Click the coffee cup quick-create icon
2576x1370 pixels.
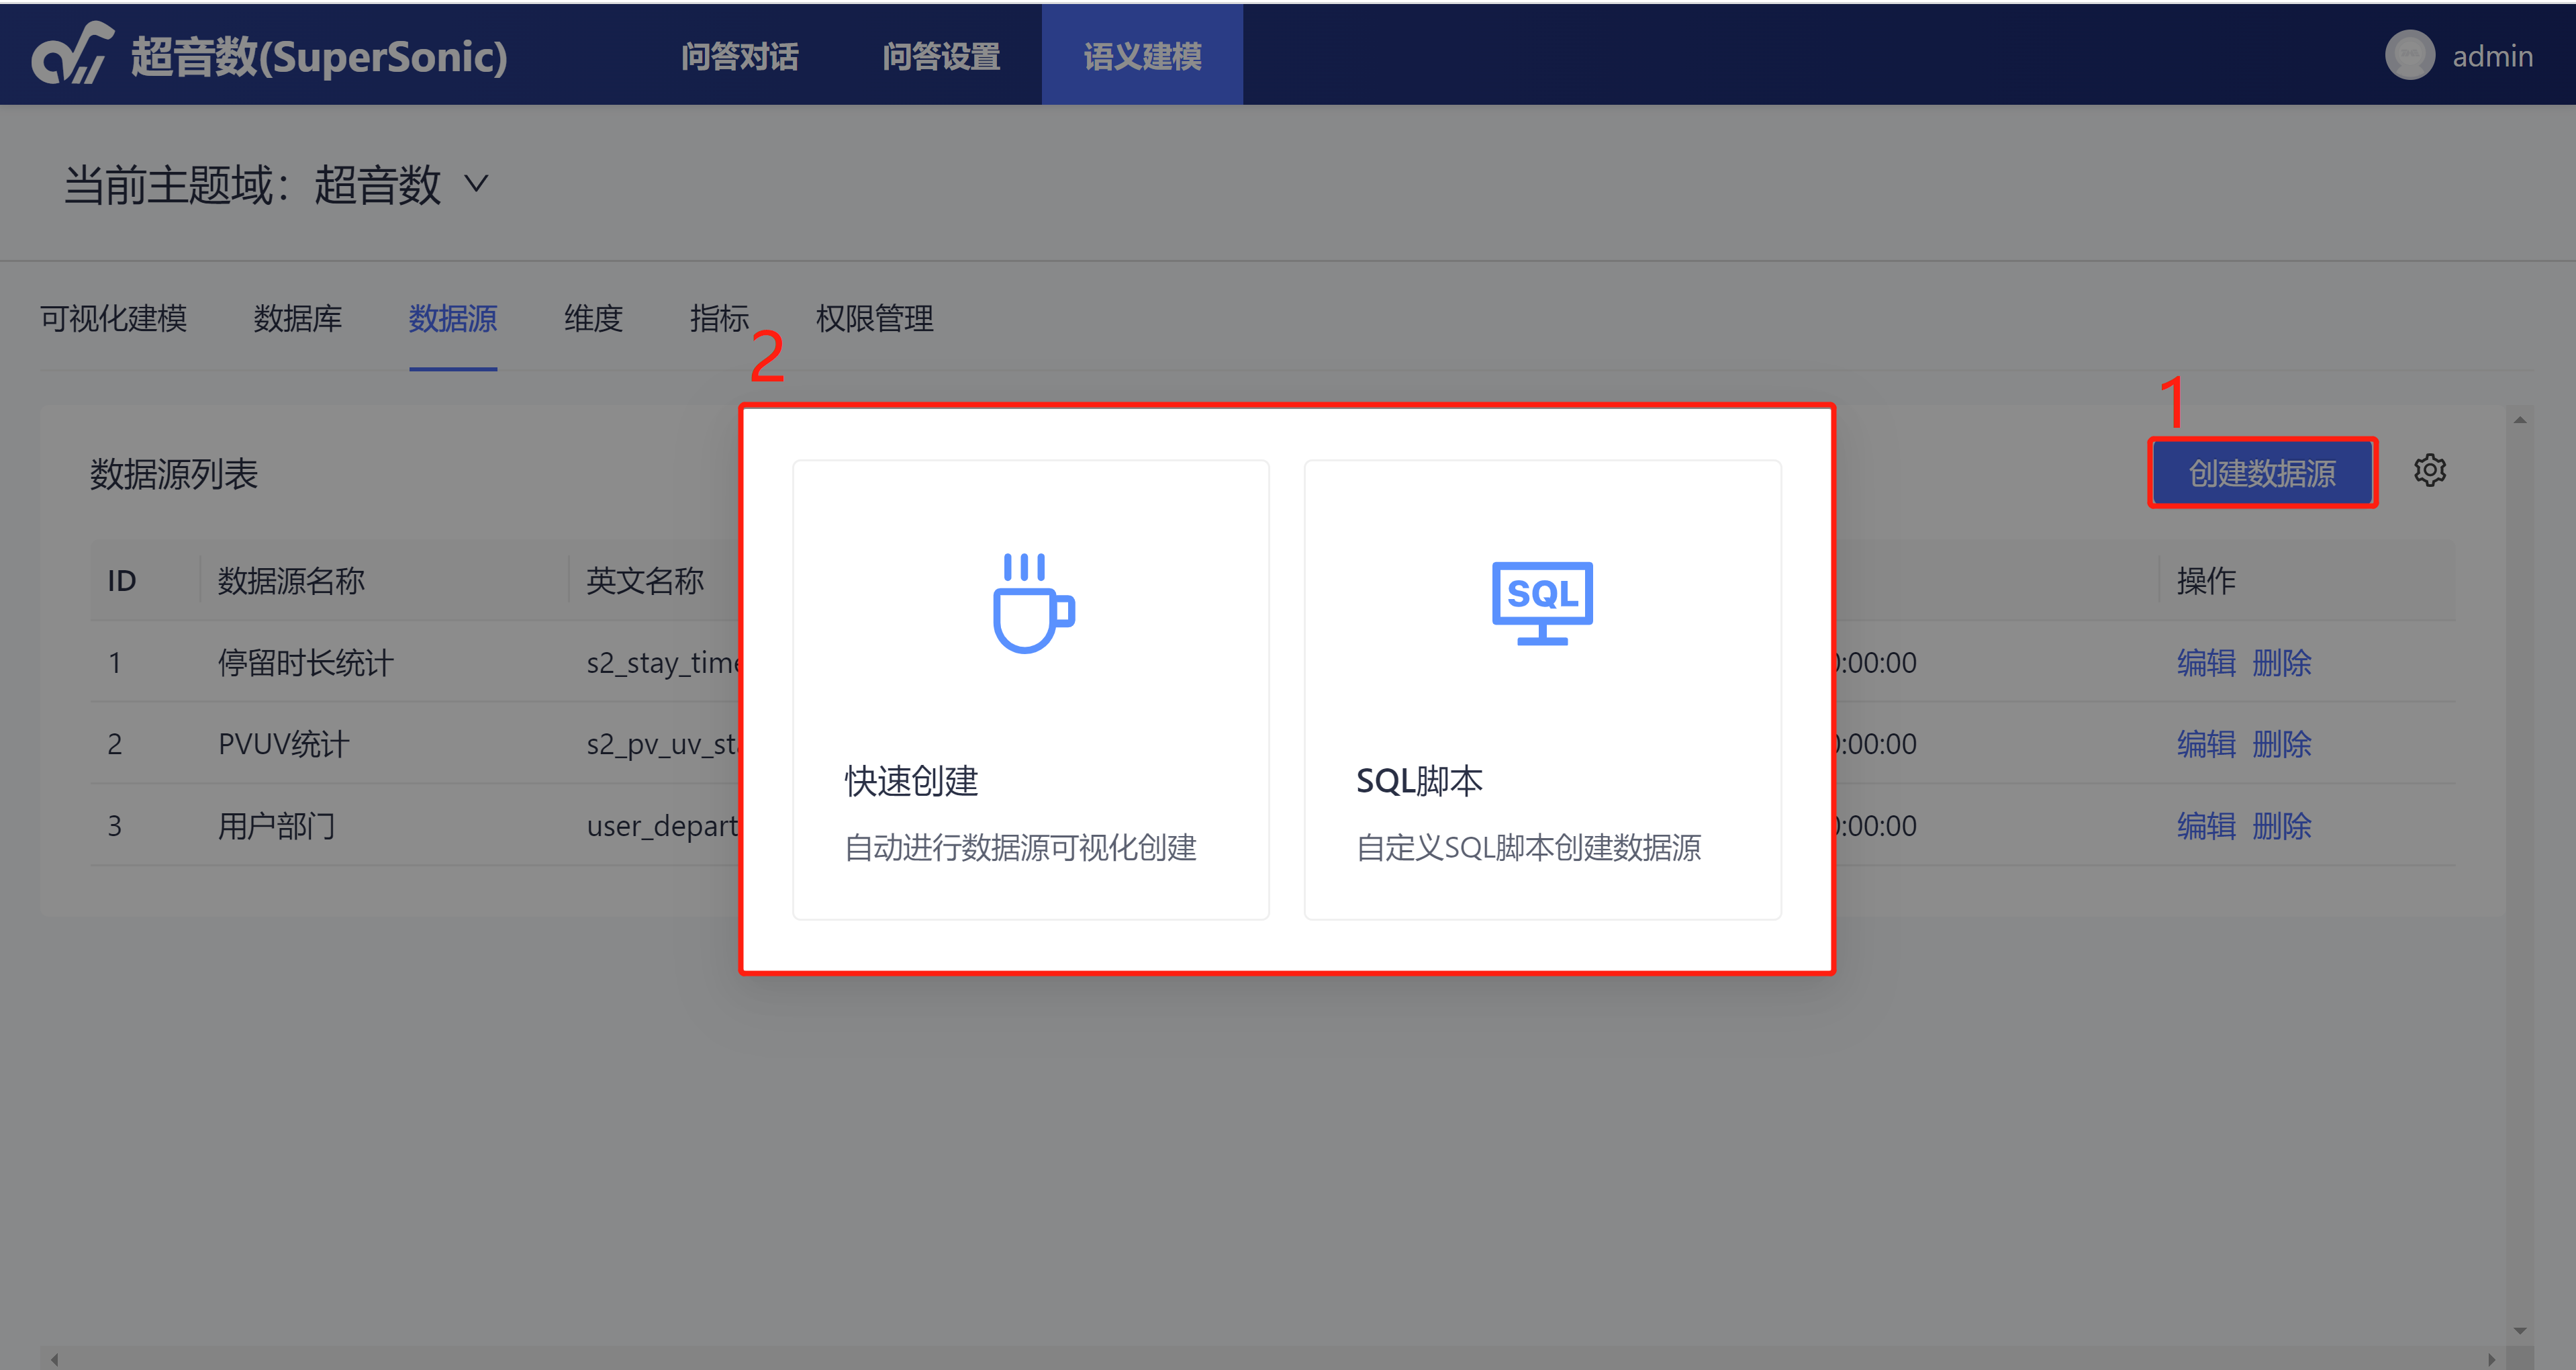1032,603
